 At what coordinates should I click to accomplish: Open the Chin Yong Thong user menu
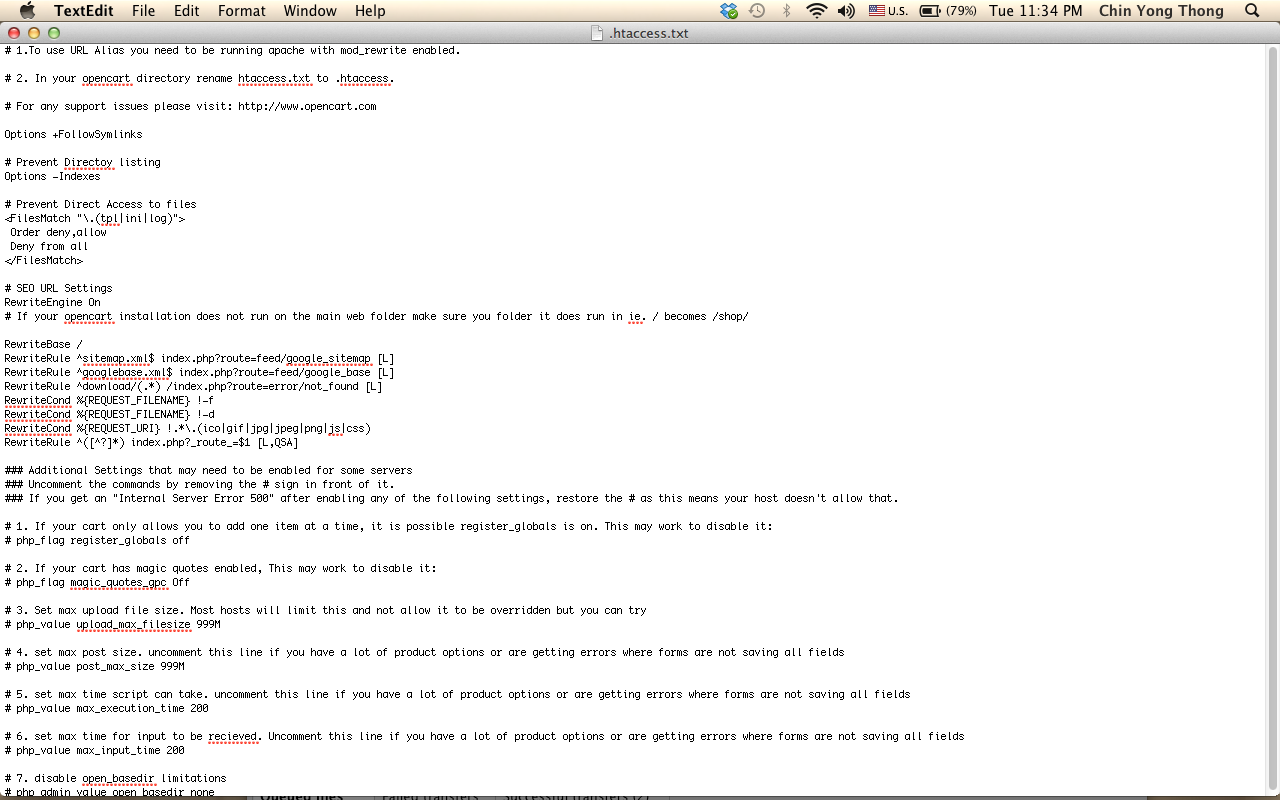click(1161, 11)
